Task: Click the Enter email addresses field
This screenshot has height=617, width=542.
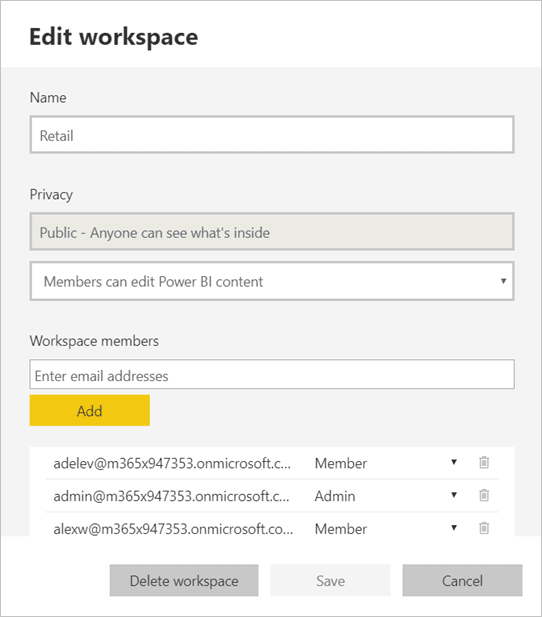Action: click(x=272, y=374)
